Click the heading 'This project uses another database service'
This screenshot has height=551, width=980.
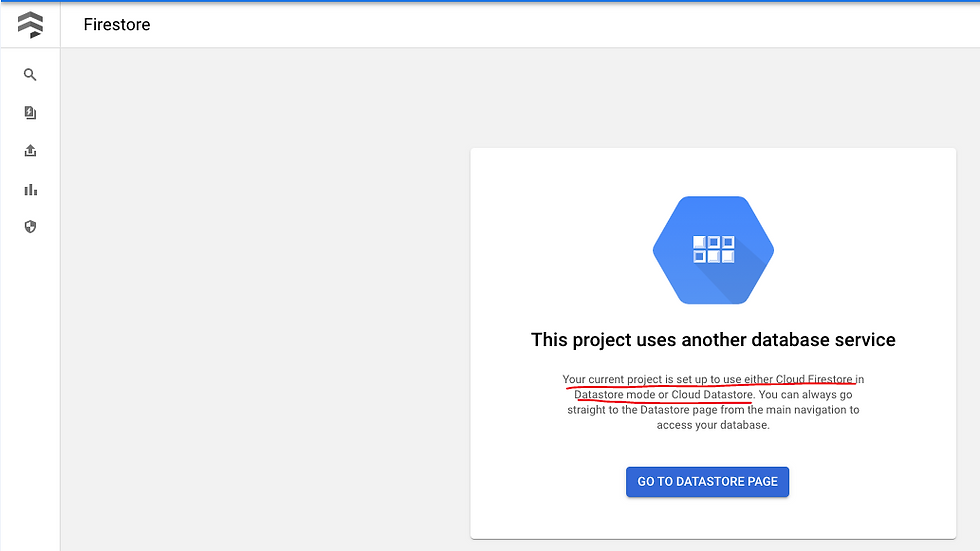(713, 340)
